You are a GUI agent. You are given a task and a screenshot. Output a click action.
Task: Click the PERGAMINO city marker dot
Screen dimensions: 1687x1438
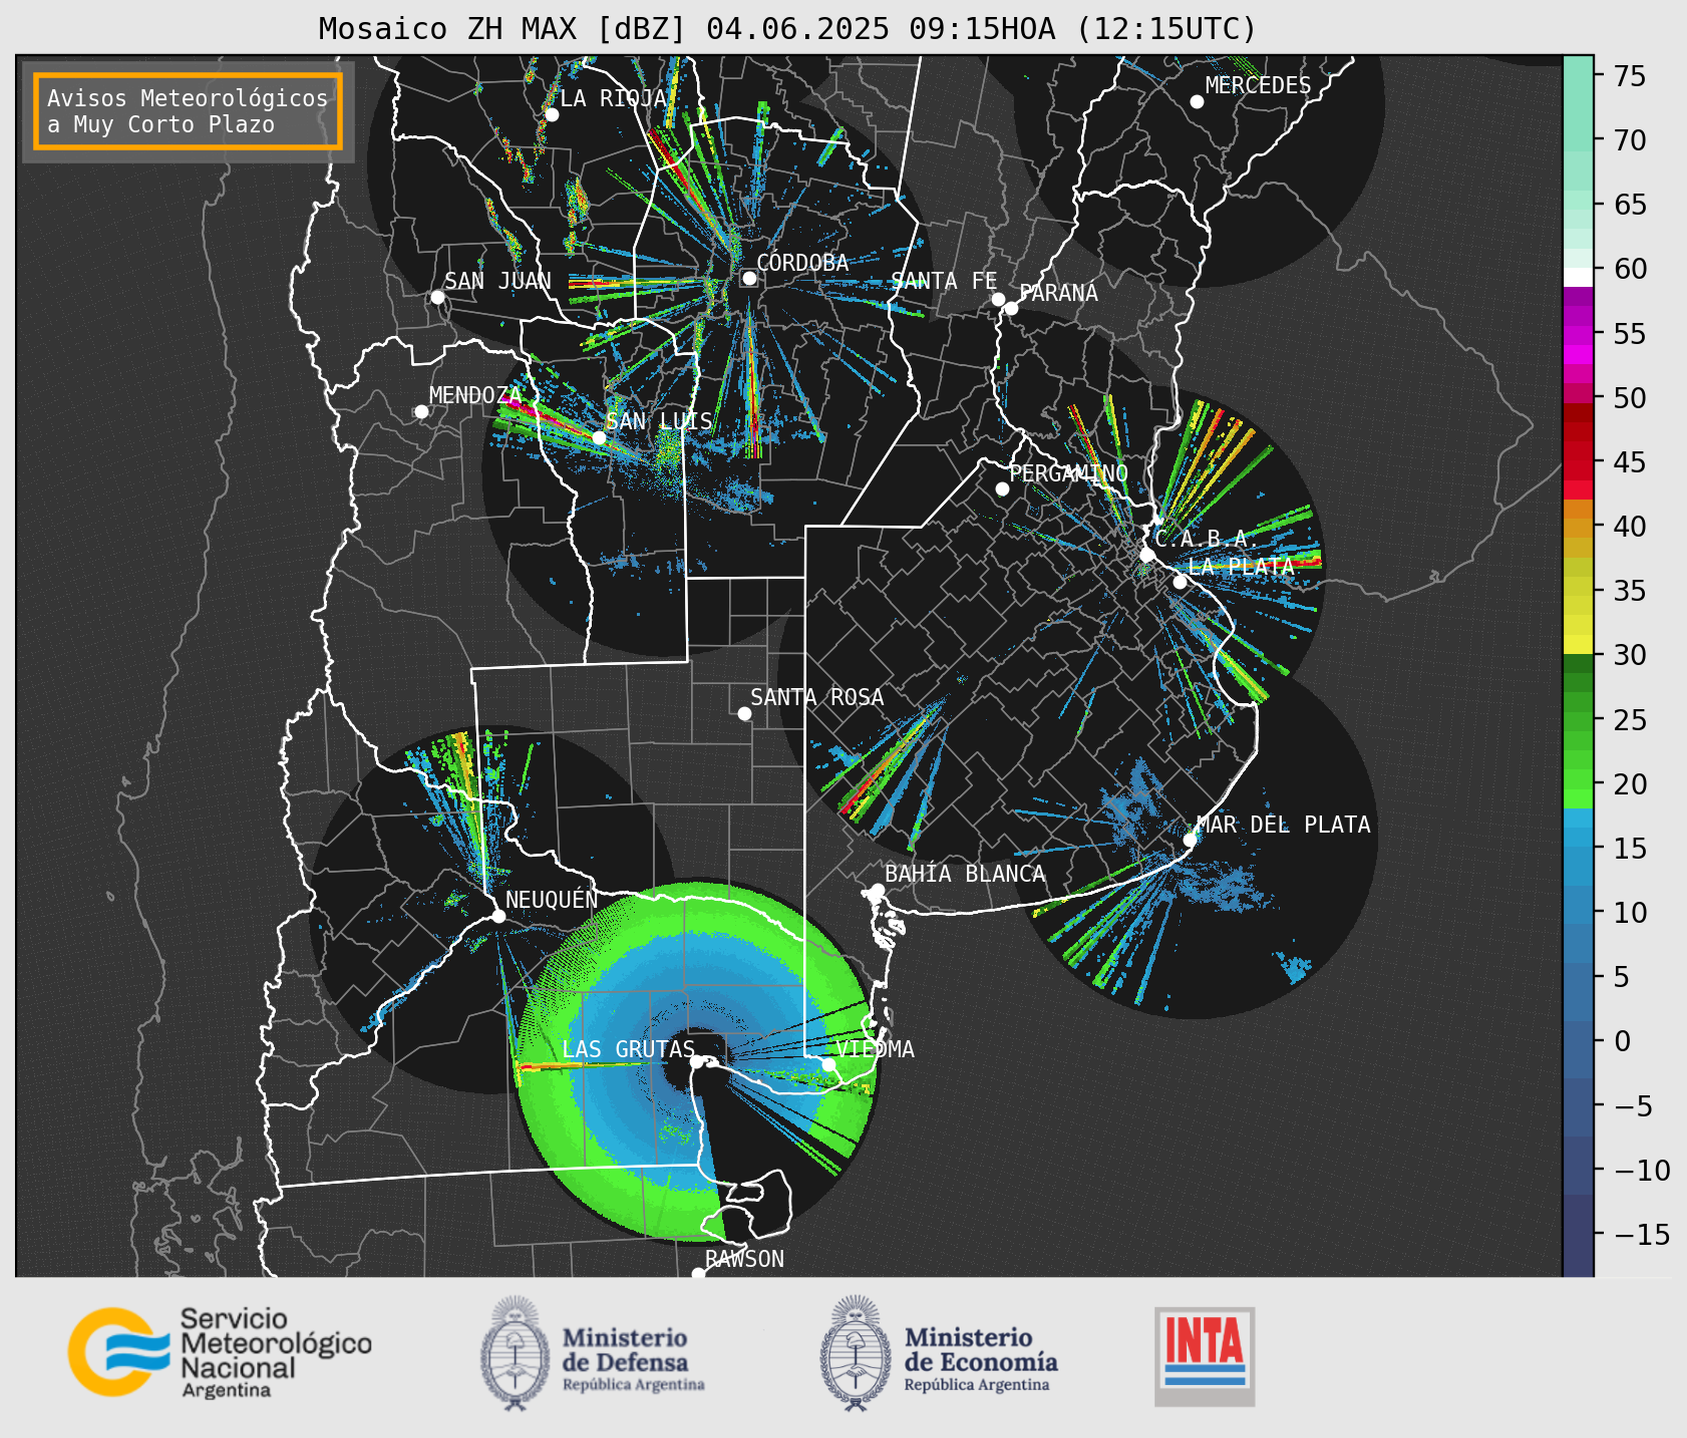pyautogui.click(x=1002, y=489)
